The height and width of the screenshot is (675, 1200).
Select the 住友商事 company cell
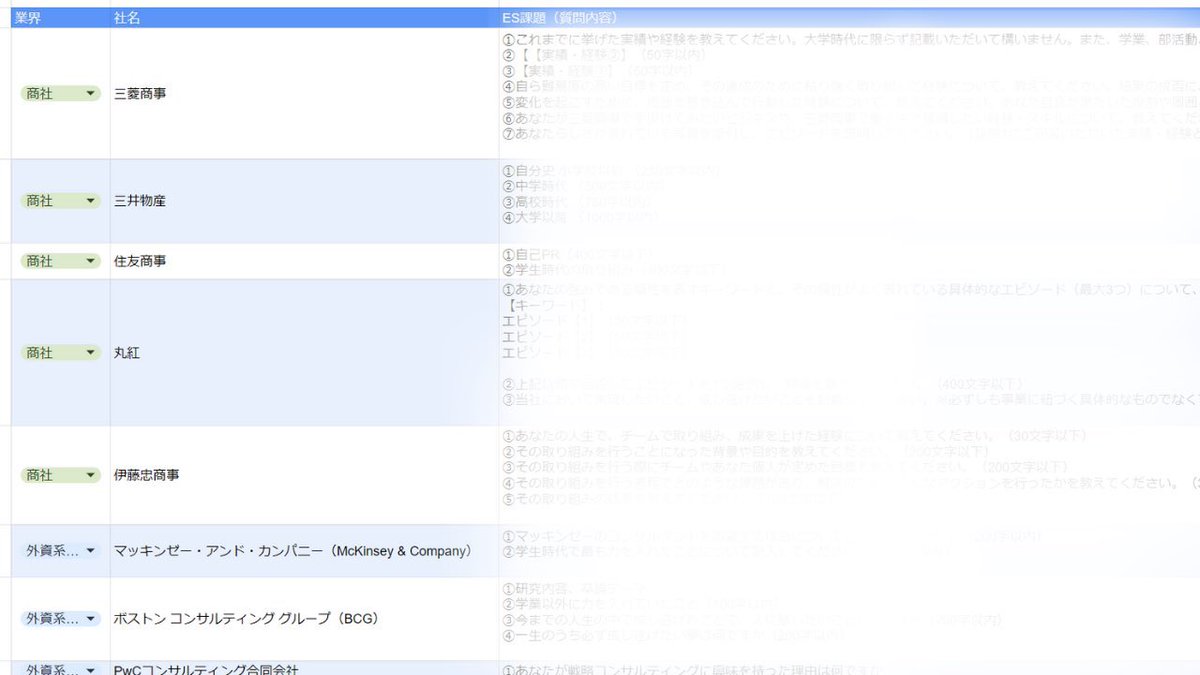(305, 261)
